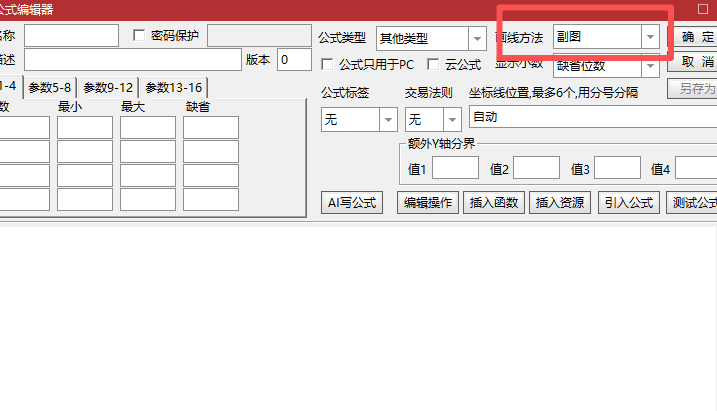This screenshot has width=717, height=411.
Task: Click first row 最大 parameter field
Action: pos(148,128)
